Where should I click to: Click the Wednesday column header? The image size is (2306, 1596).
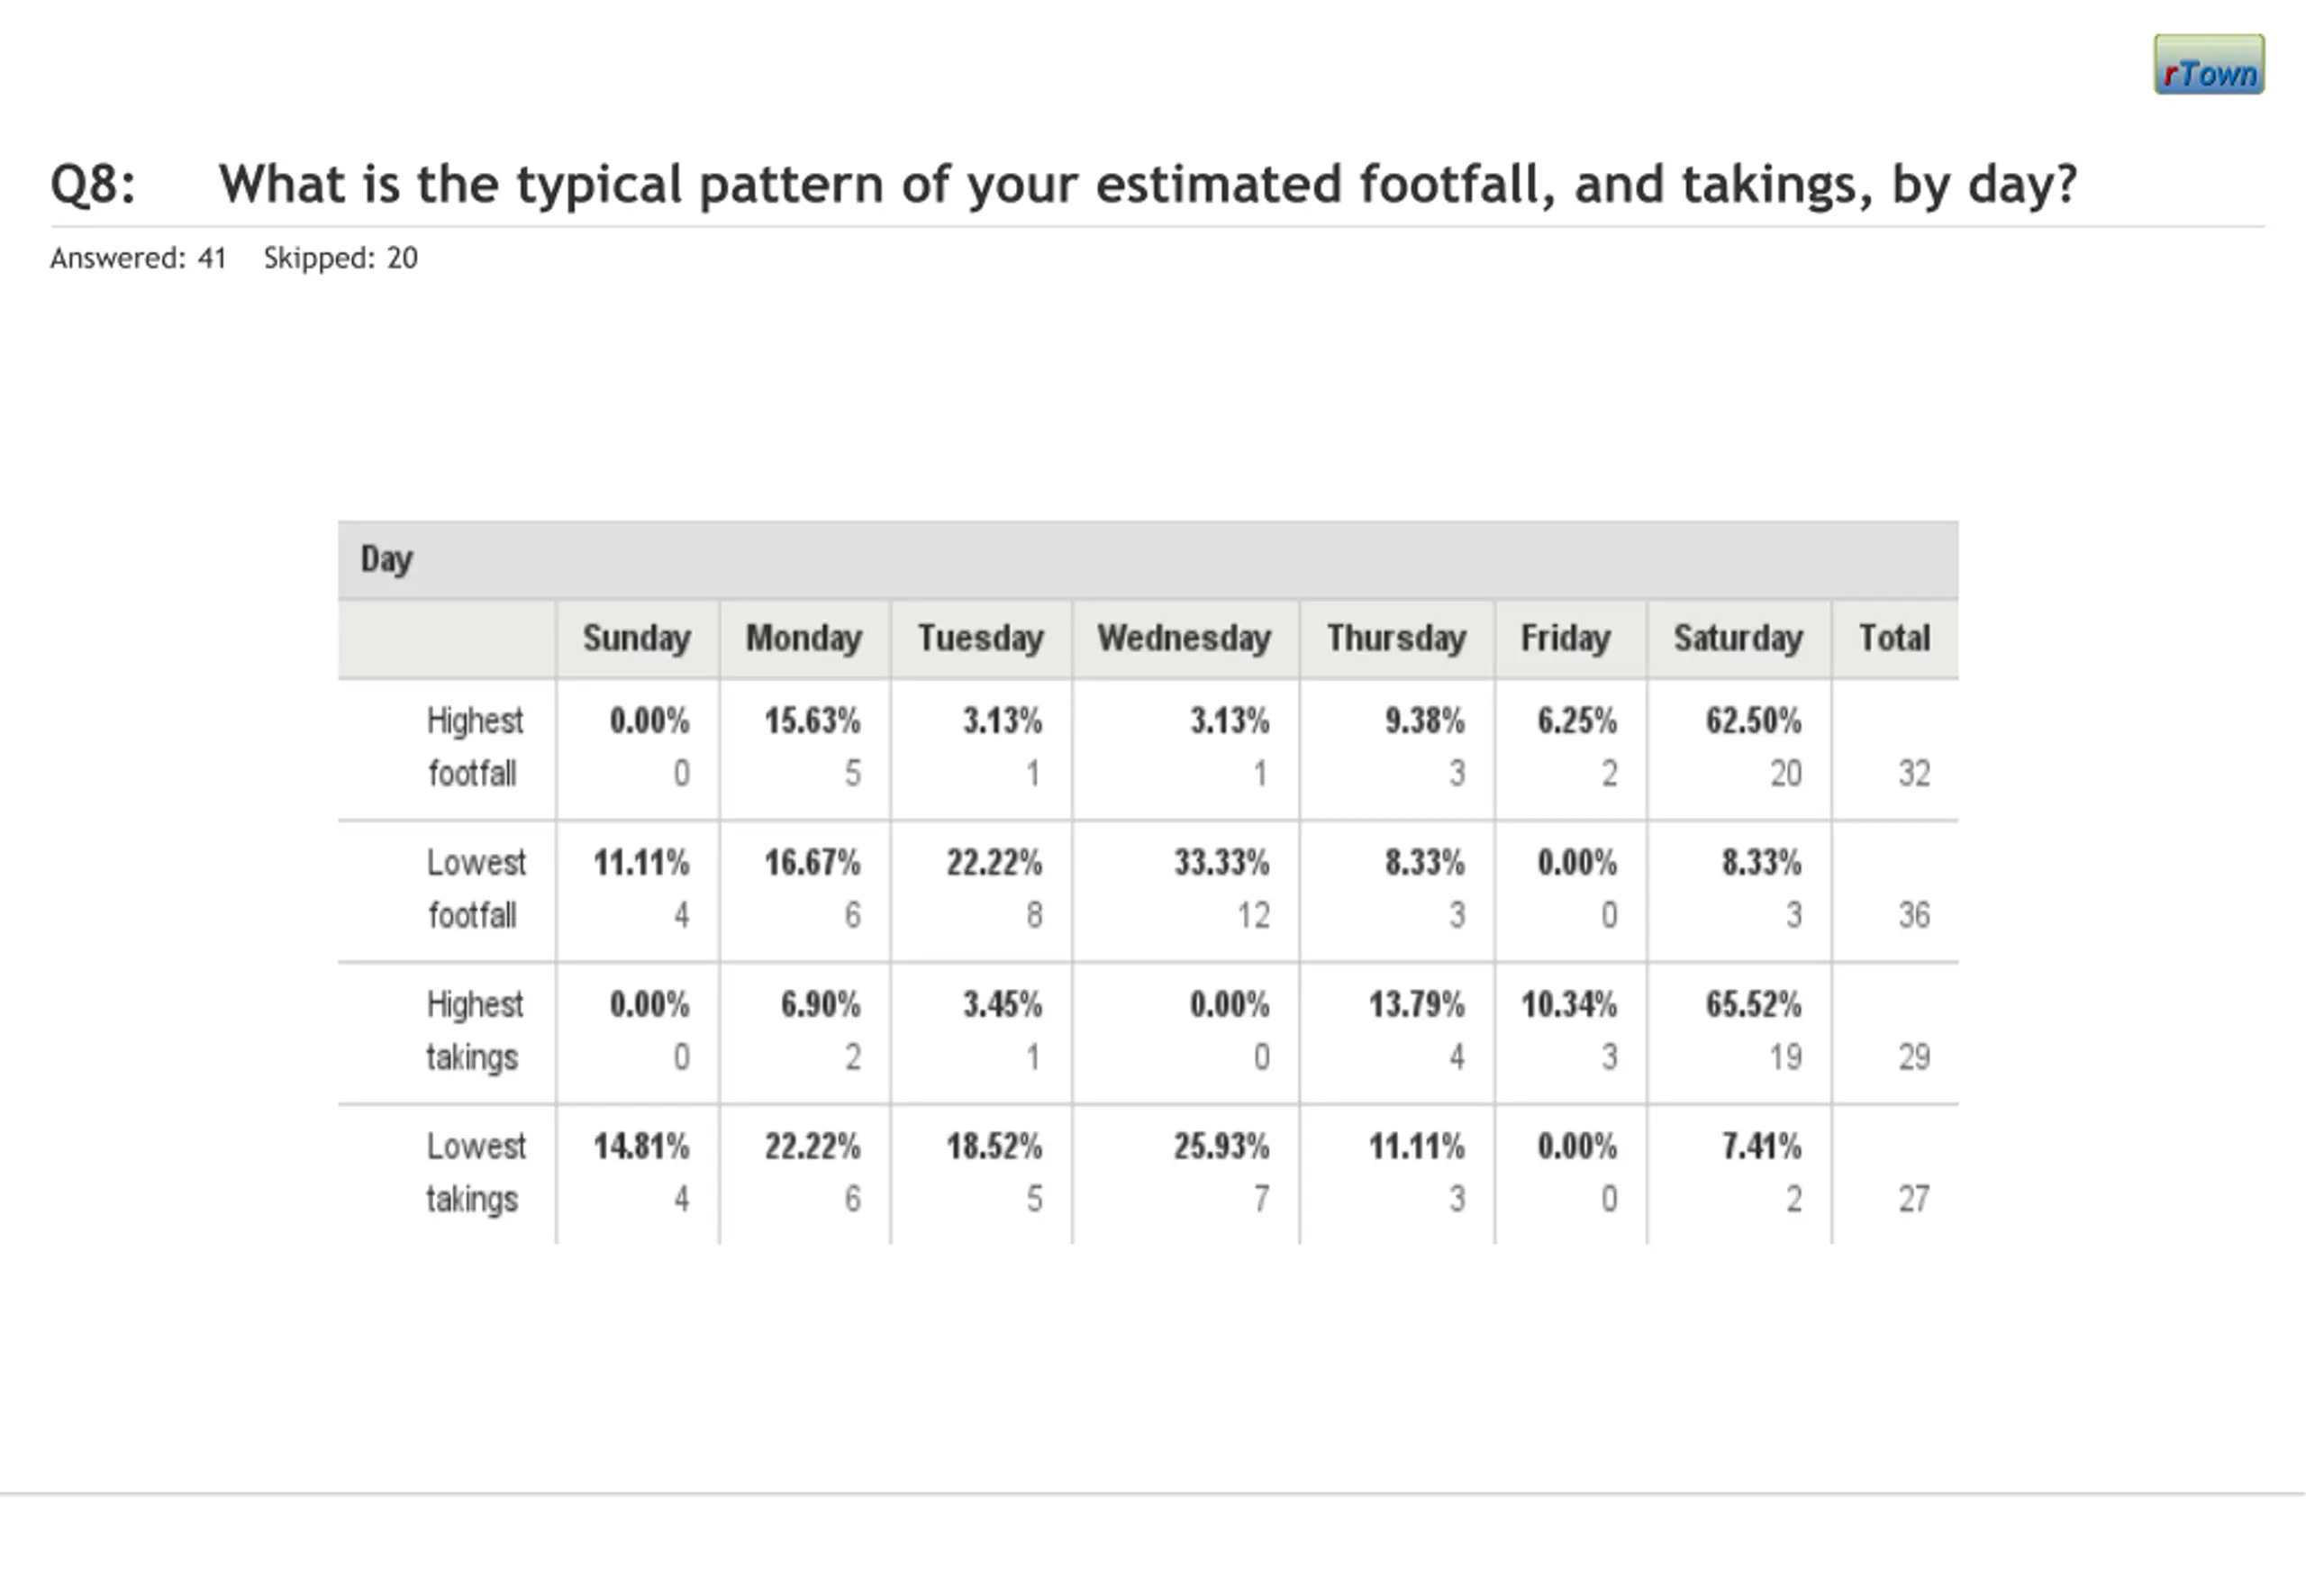[1184, 638]
